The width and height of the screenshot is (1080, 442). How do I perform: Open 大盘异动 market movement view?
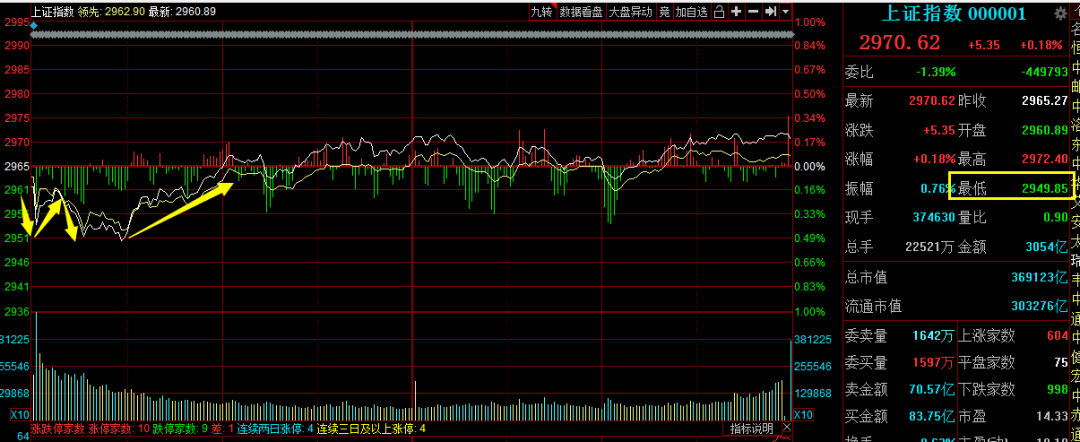point(630,11)
